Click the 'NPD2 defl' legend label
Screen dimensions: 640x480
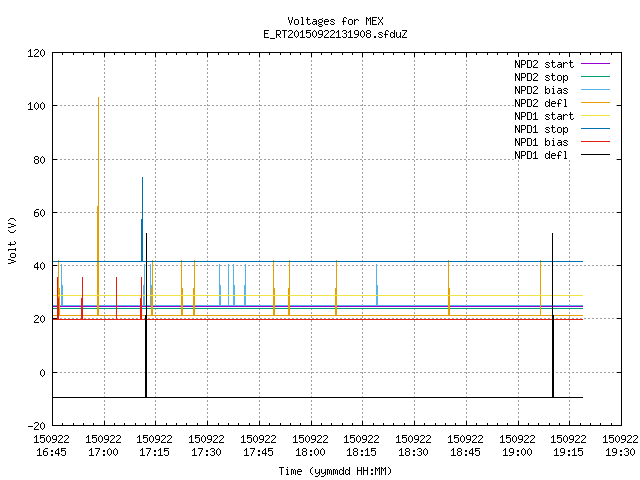tap(541, 103)
